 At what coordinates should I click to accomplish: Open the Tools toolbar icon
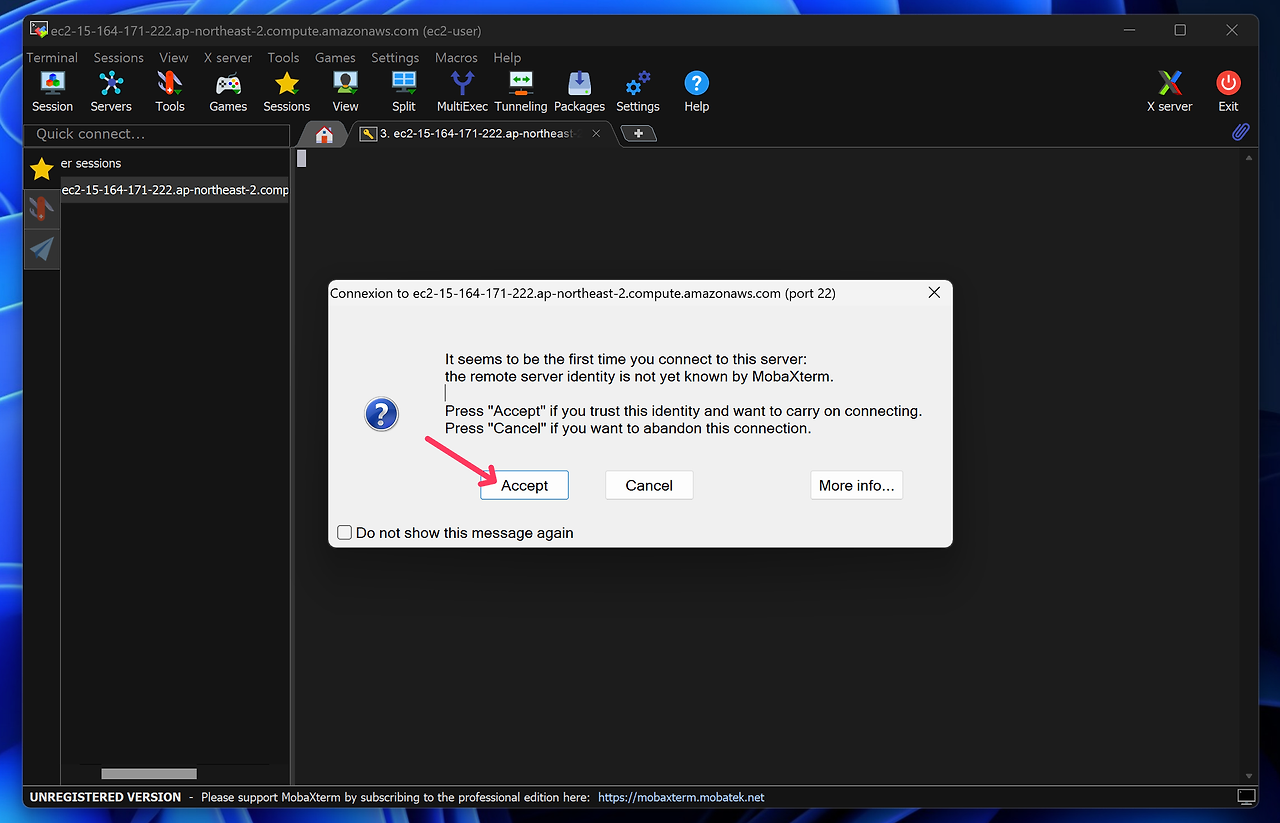pos(170,91)
